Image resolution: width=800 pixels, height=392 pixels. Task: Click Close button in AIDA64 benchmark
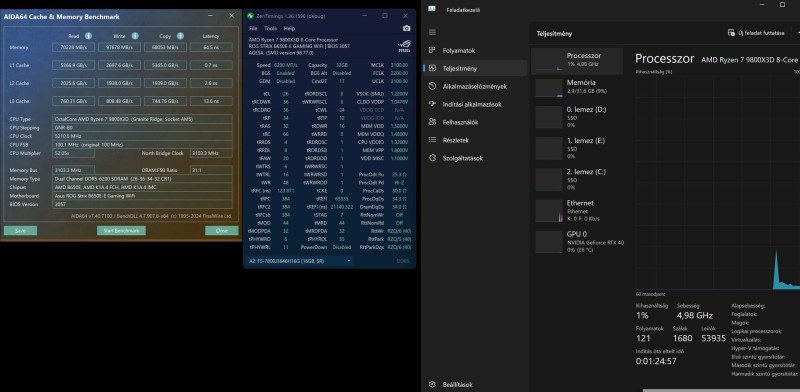[221, 231]
